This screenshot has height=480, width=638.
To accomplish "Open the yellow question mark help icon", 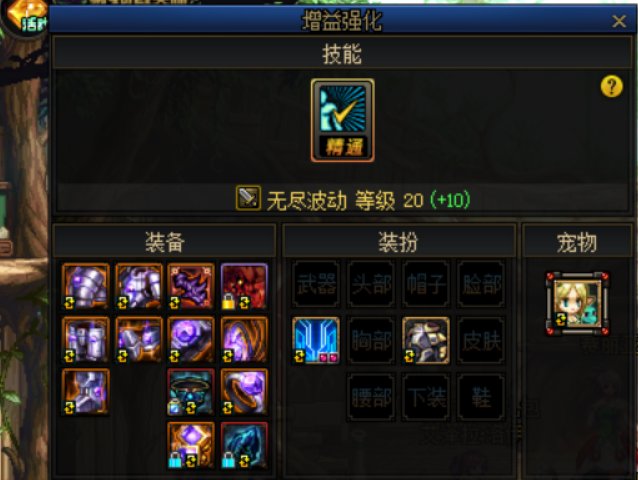I will pyautogui.click(x=612, y=86).
